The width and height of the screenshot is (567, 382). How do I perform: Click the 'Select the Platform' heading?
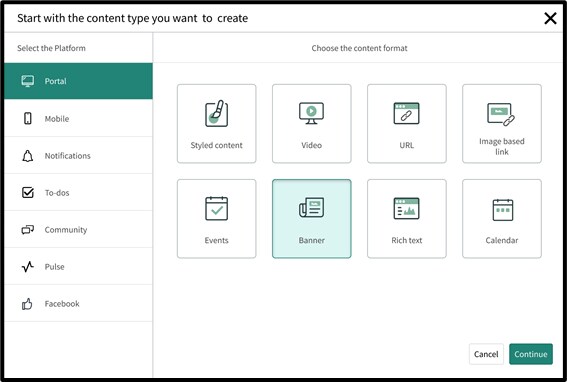pyautogui.click(x=51, y=48)
